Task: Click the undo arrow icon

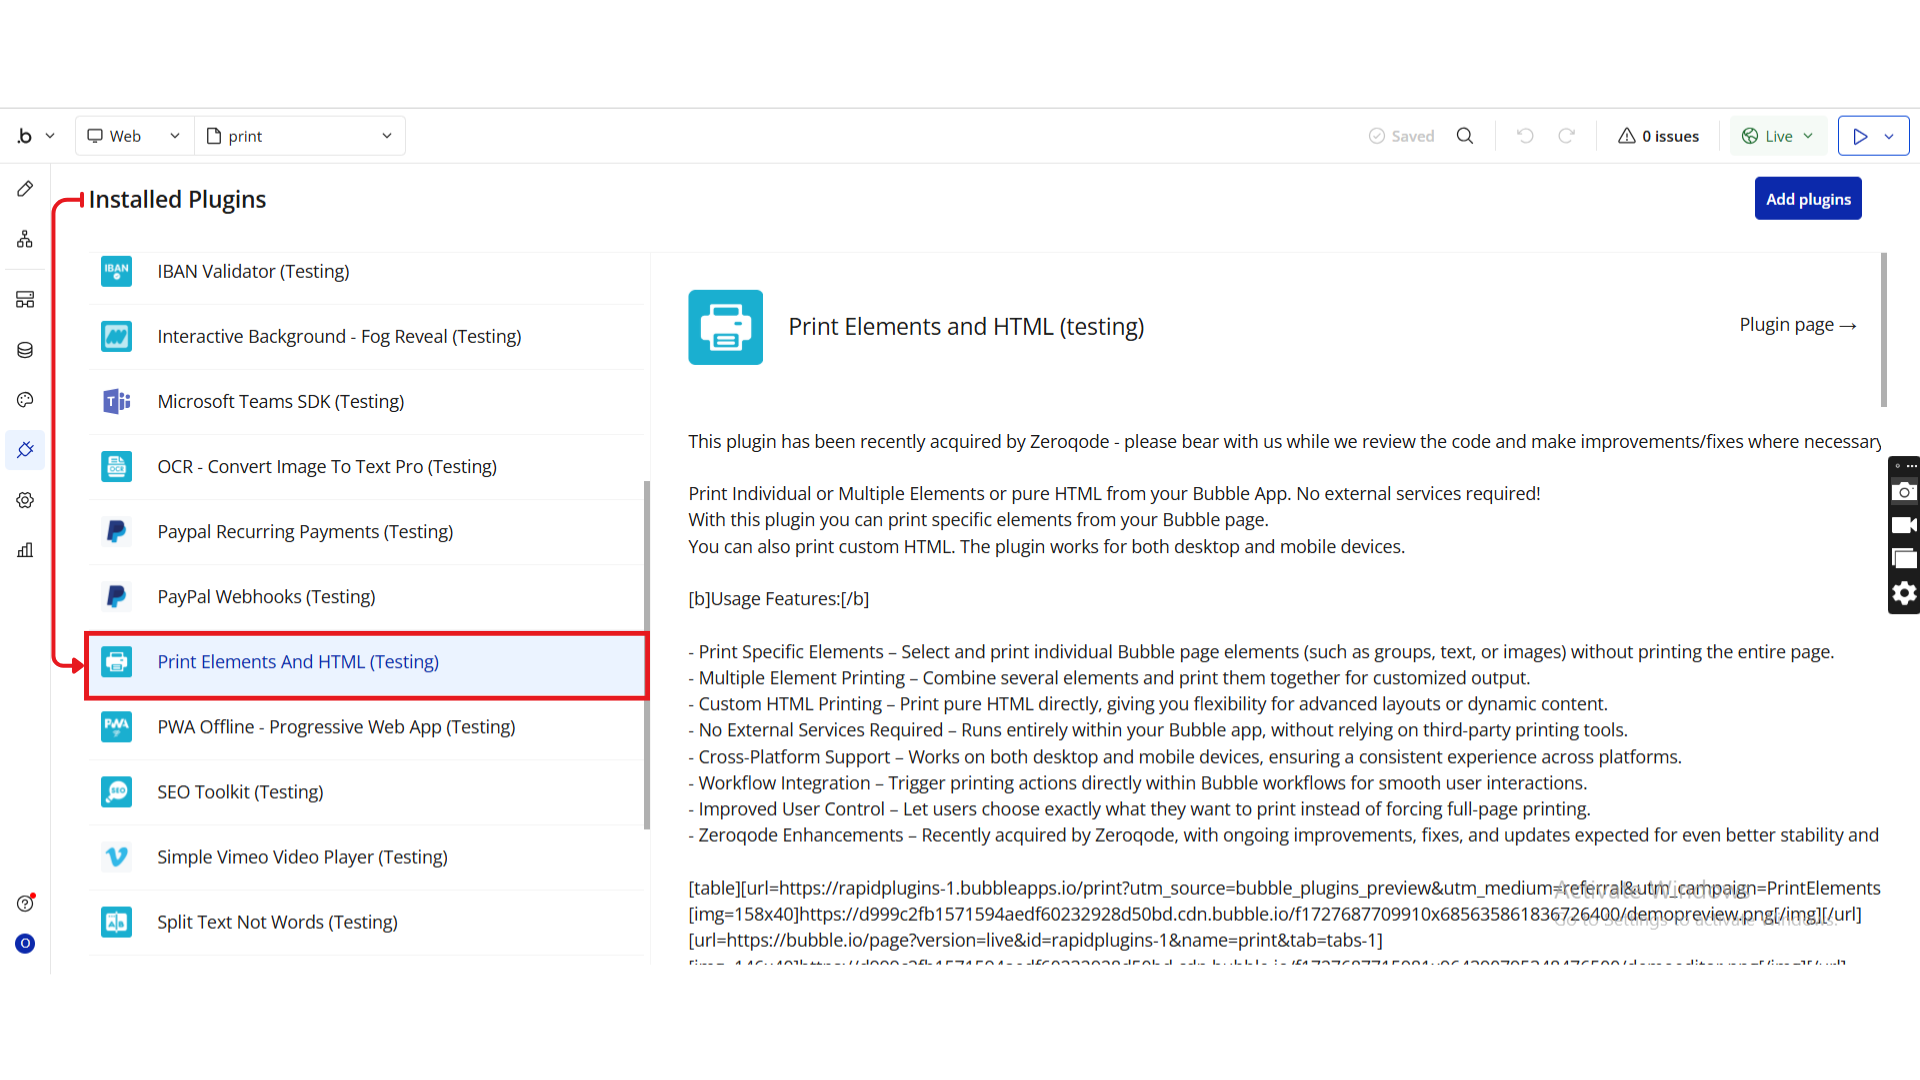Action: click(x=1525, y=136)
